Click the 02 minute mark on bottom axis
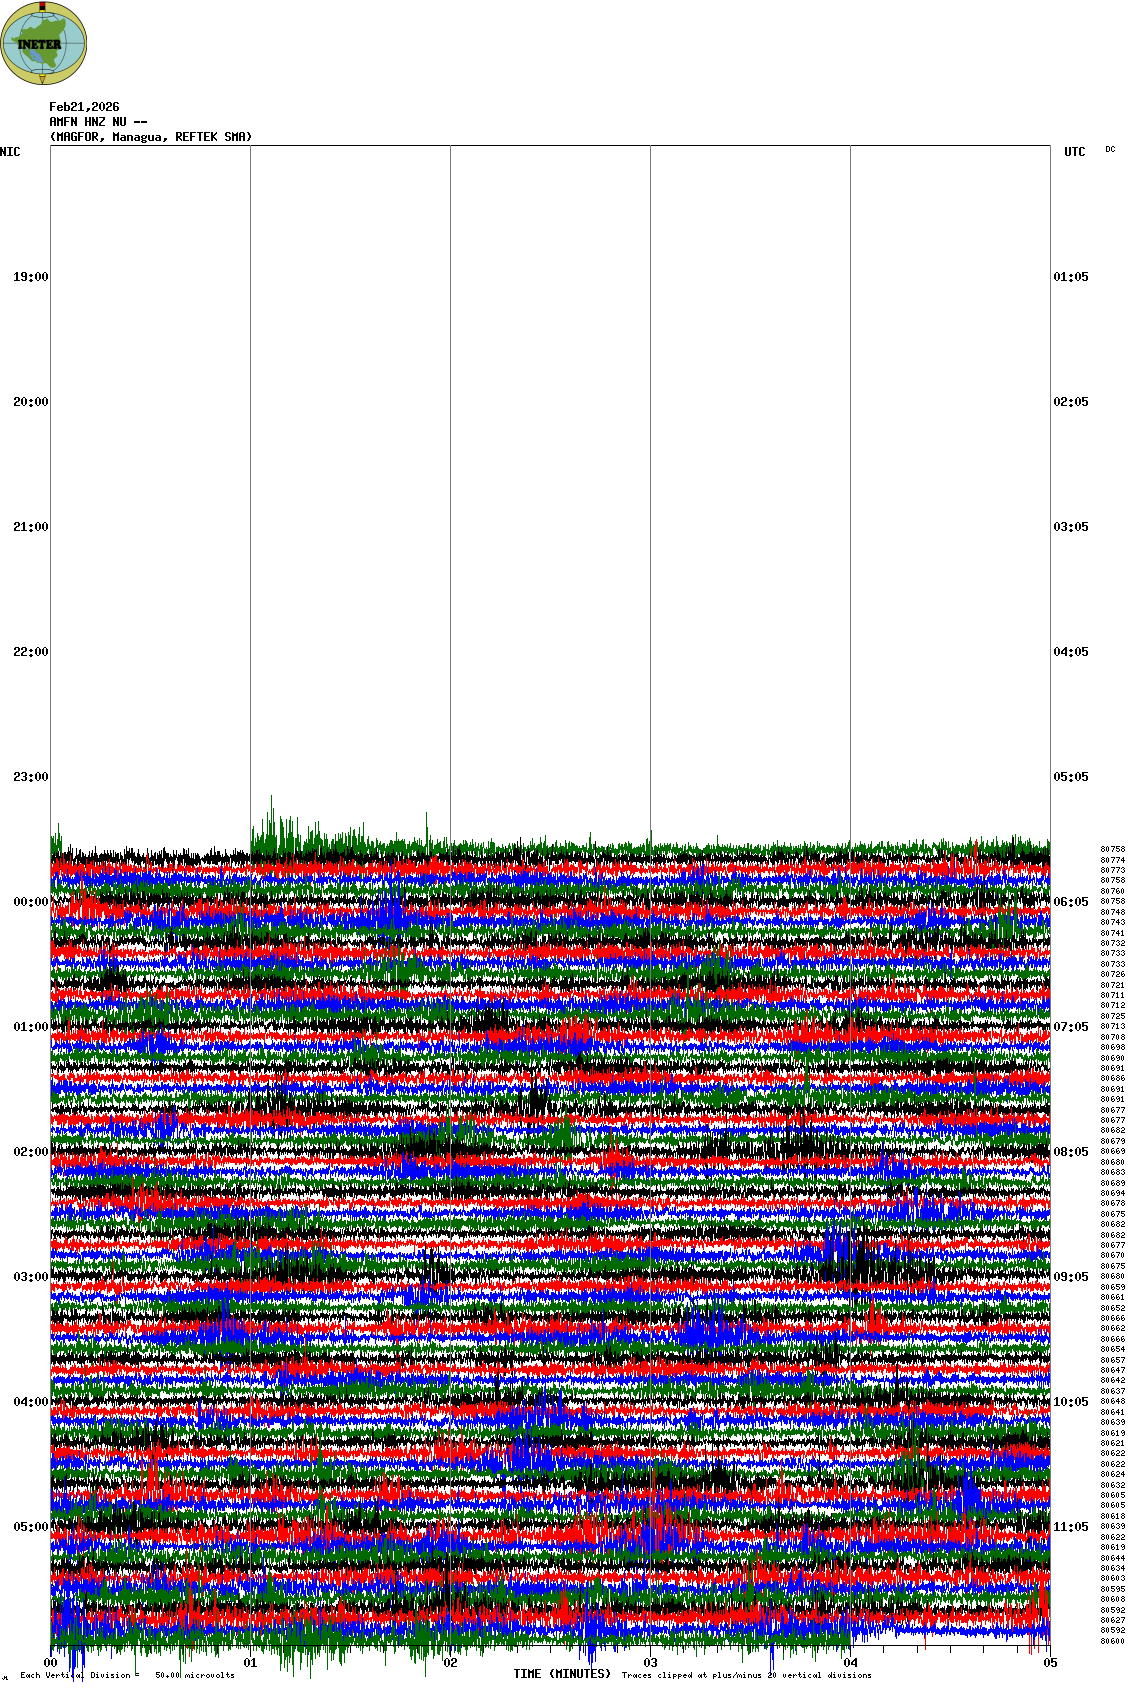Screen dimensions: 1130x1689 [x=450, y=1663]
